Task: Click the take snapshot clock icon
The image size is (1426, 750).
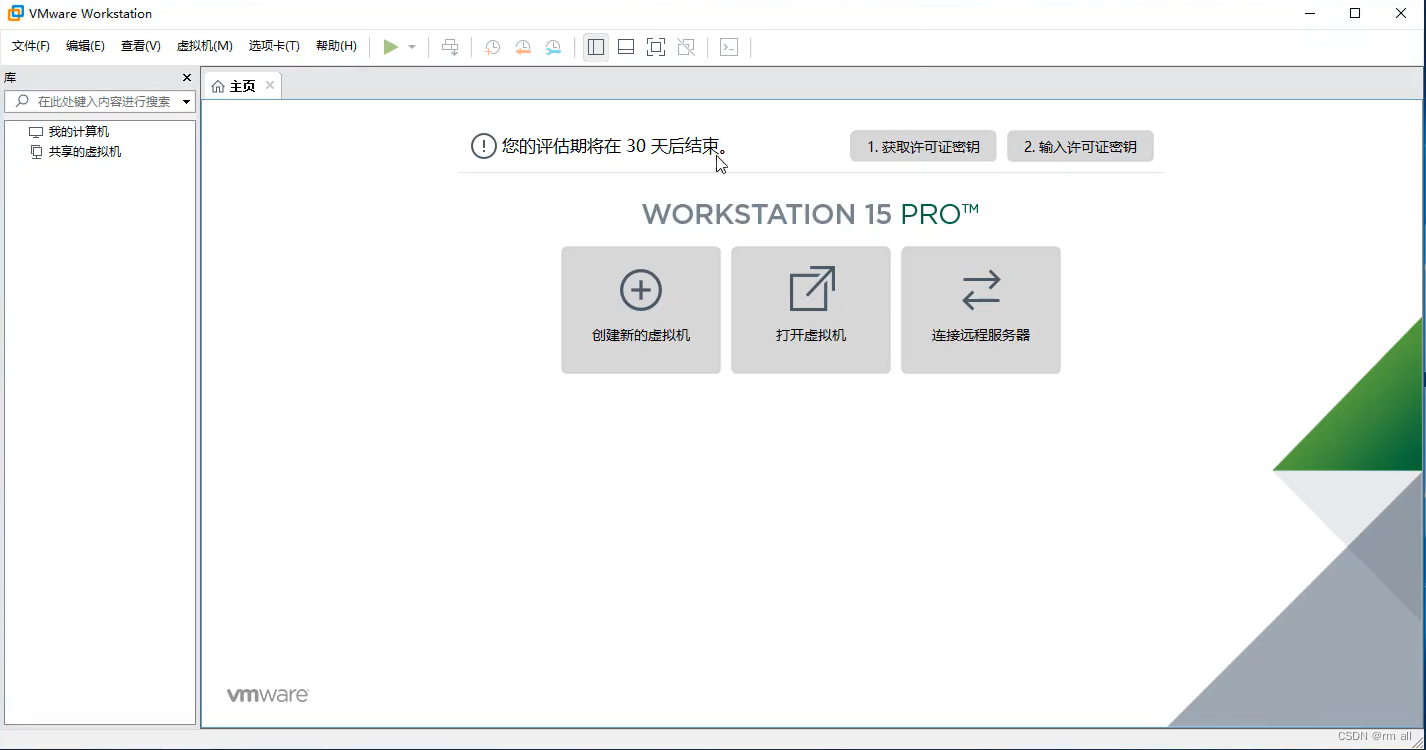Action: (x=492, y=47)
